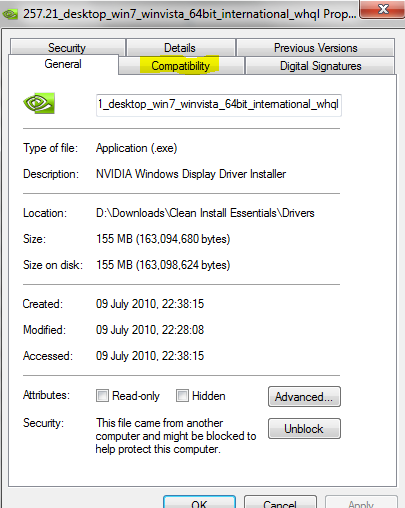
Task: Go to the highlighted Compatibility tab
Action: [181, 66]
